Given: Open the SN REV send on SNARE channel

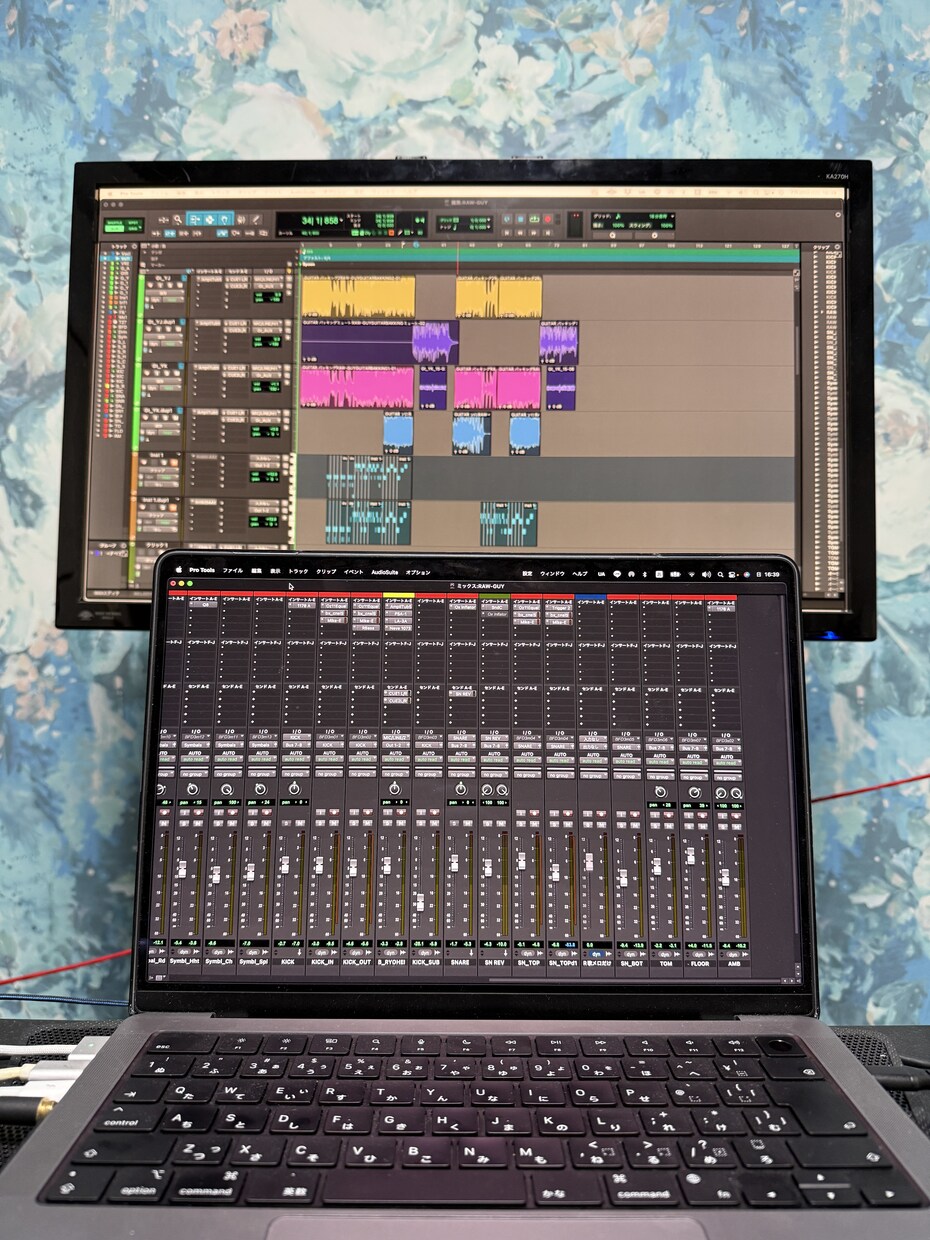Looking at the screenshot, I should click(461, 693).
